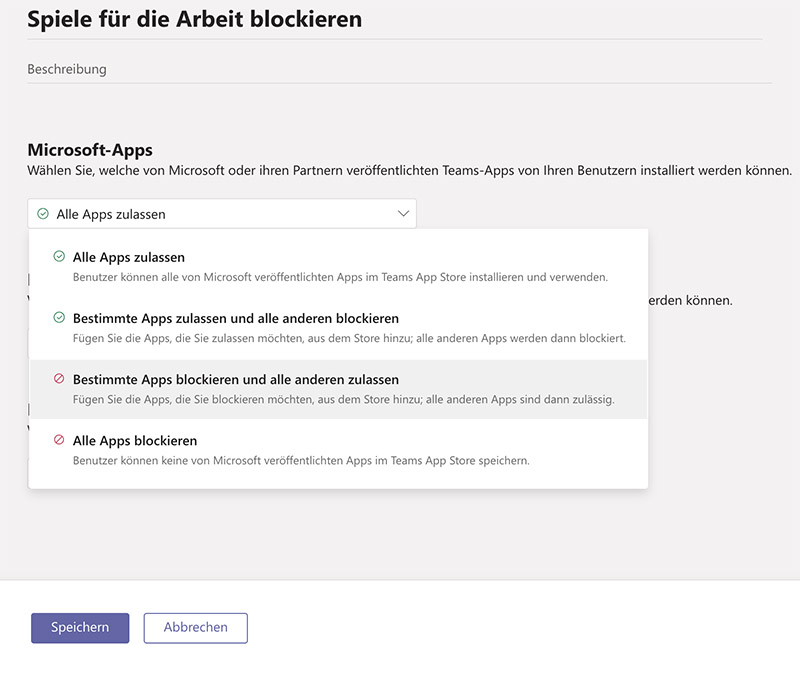Choose Bestimmte Apps blockieren und alle anderen zulassen
The height and width of the screenshot is (676, 800).
pyautogui.click(x=338, y=389)
